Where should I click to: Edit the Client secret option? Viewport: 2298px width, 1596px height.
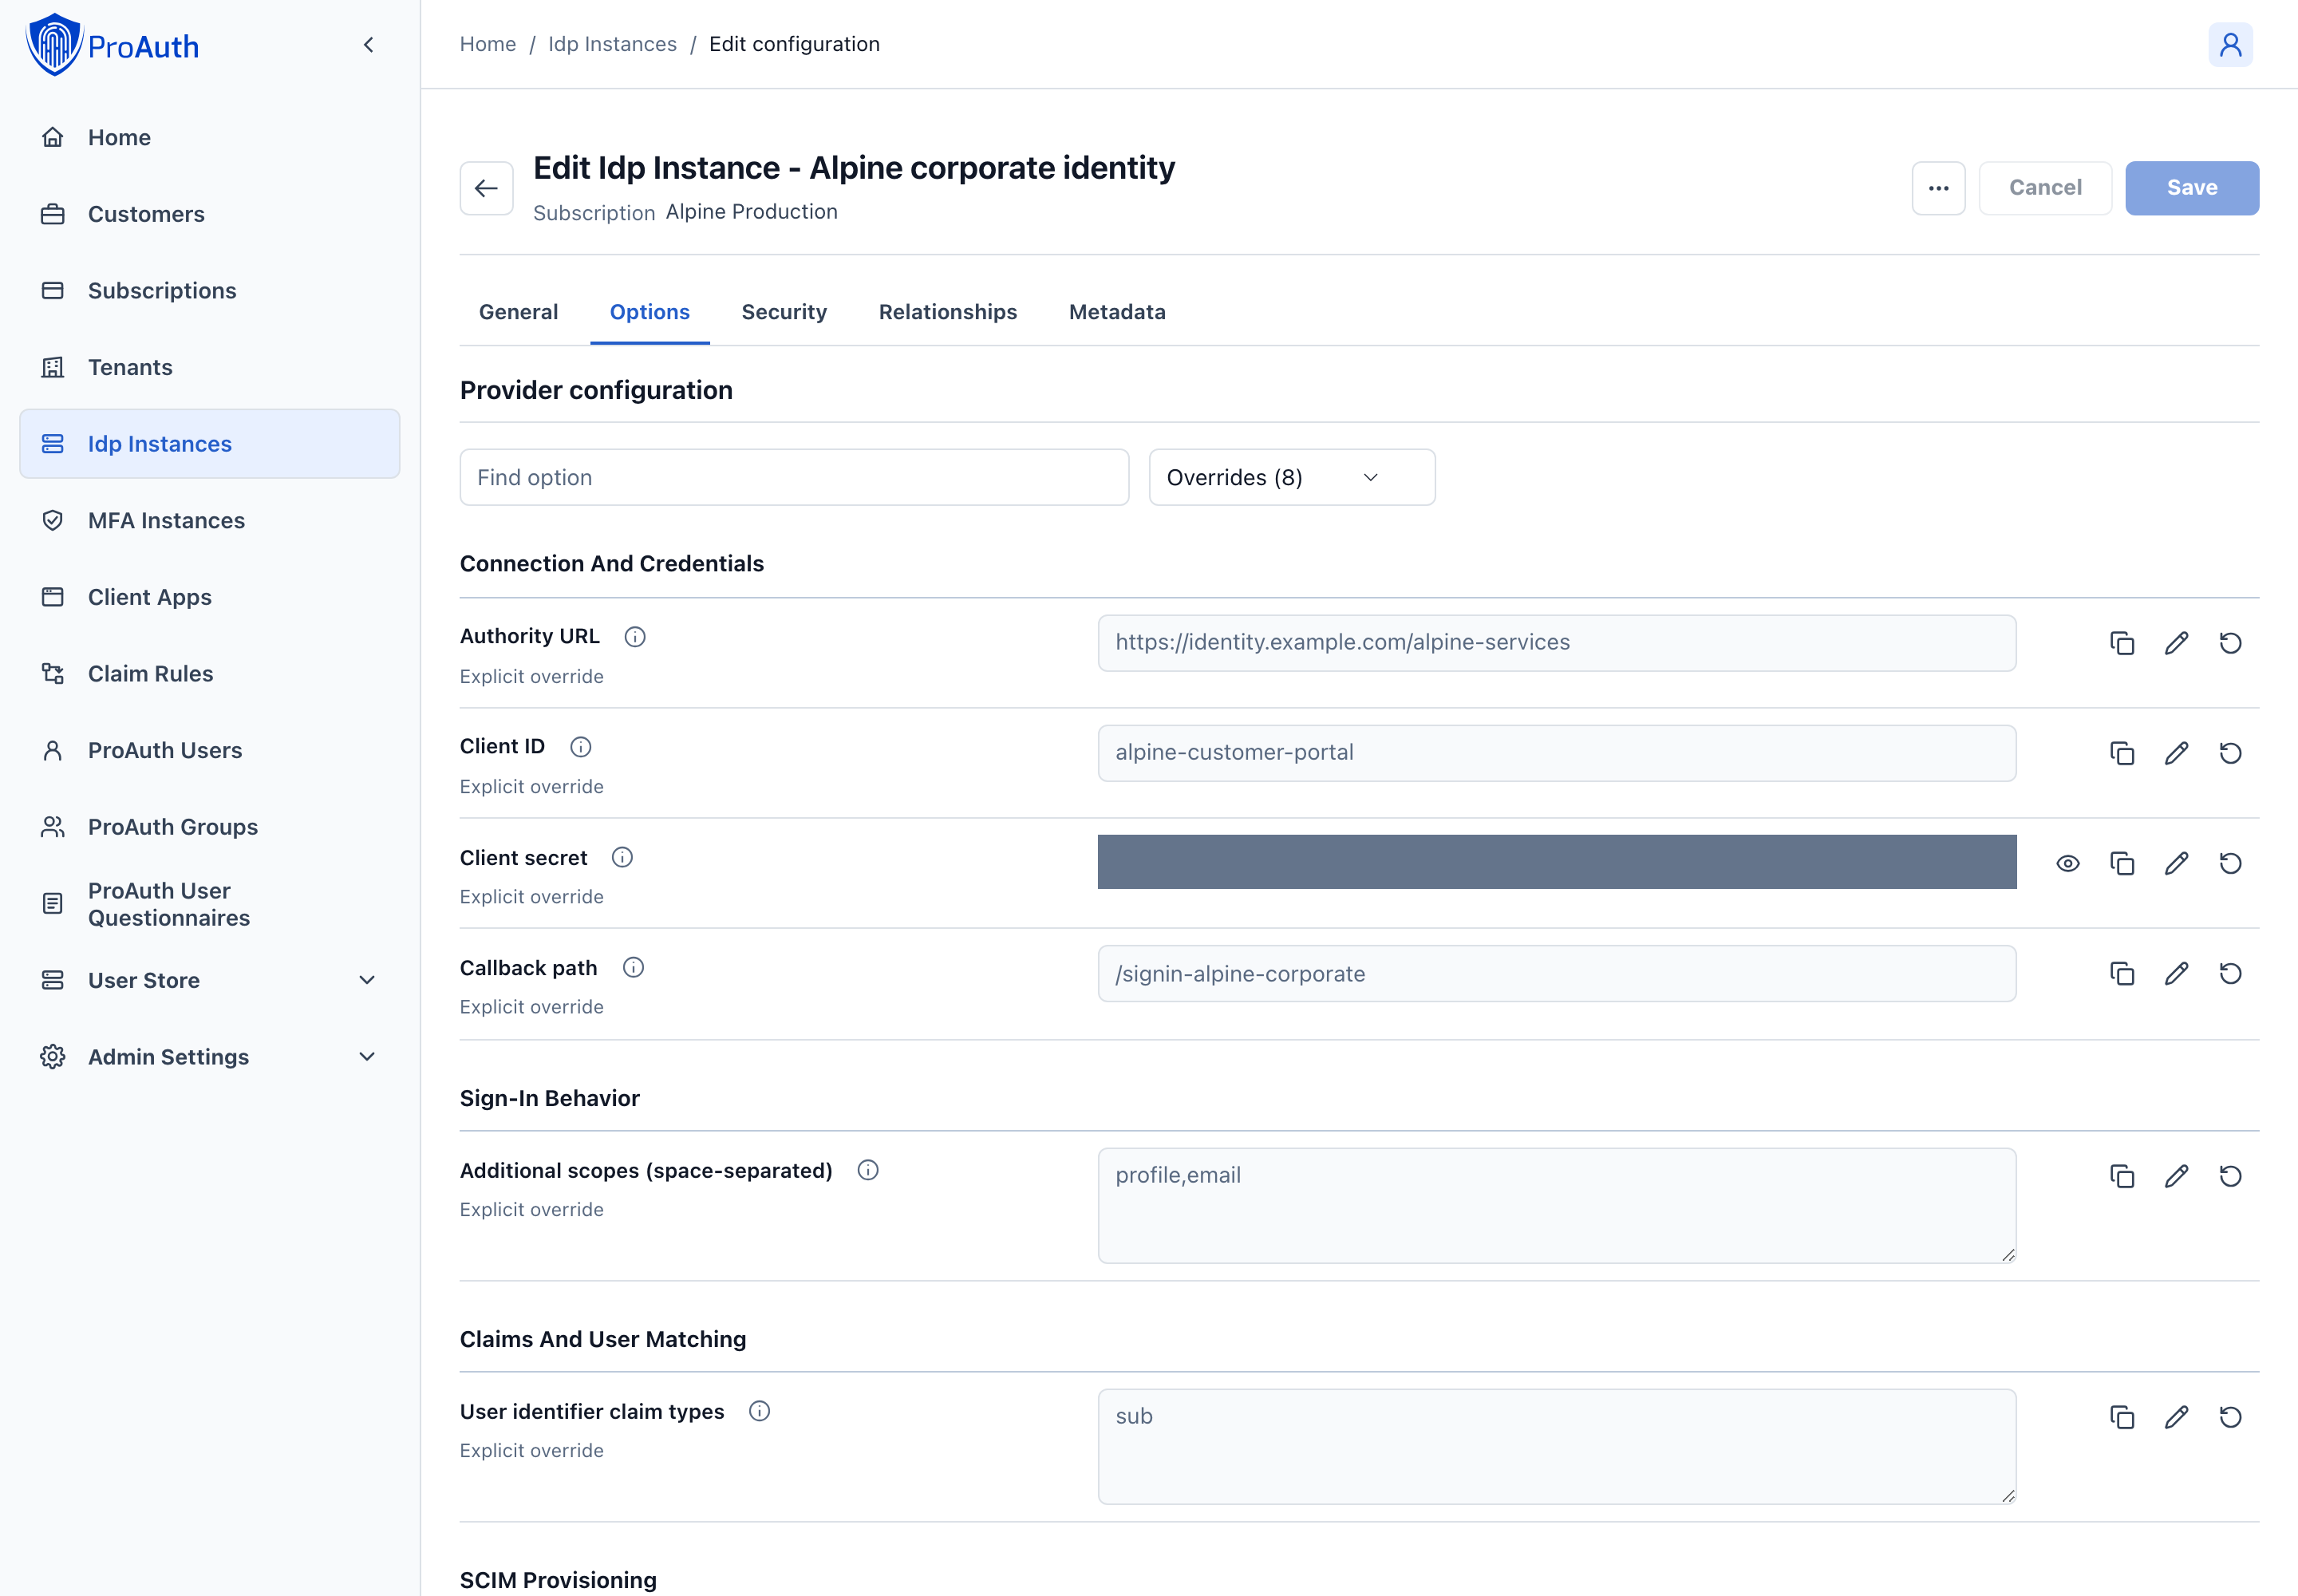2176,863
